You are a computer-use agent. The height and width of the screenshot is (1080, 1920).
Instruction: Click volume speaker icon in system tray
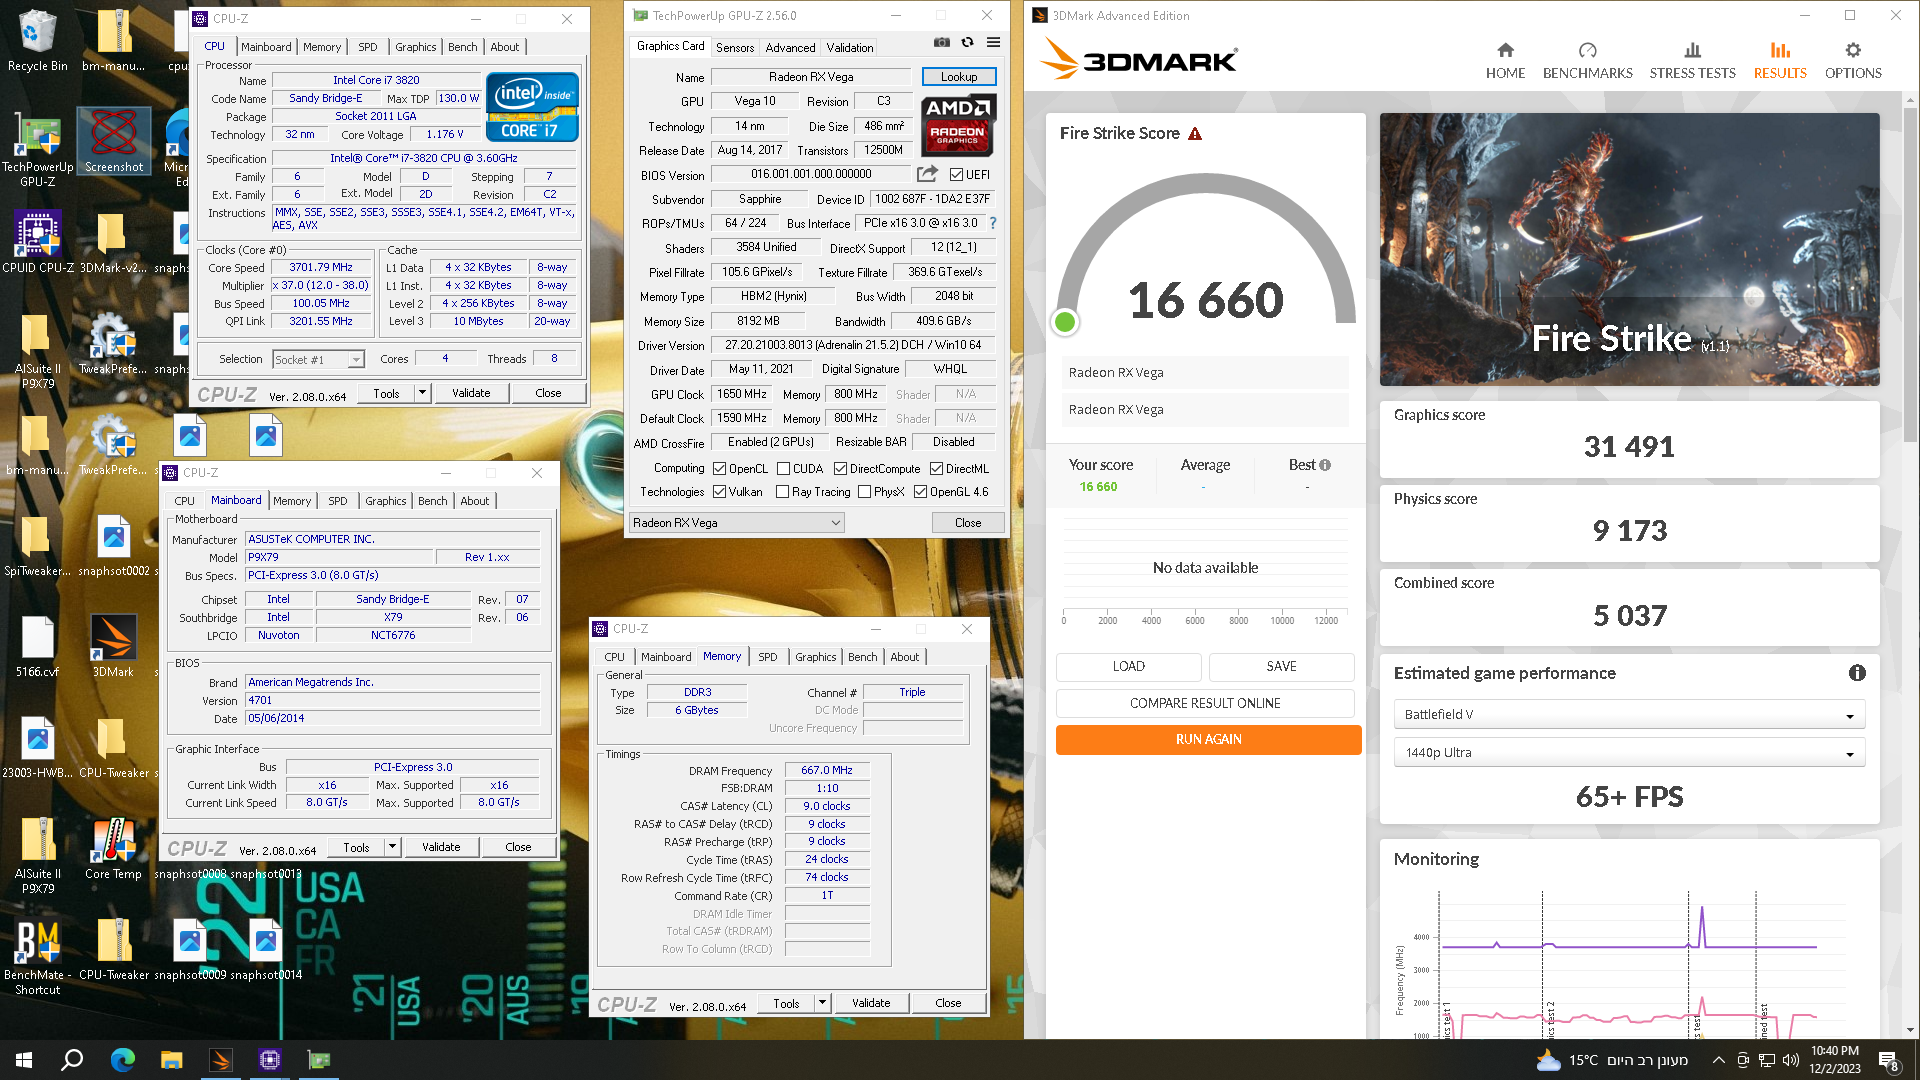point(1790,1060)
